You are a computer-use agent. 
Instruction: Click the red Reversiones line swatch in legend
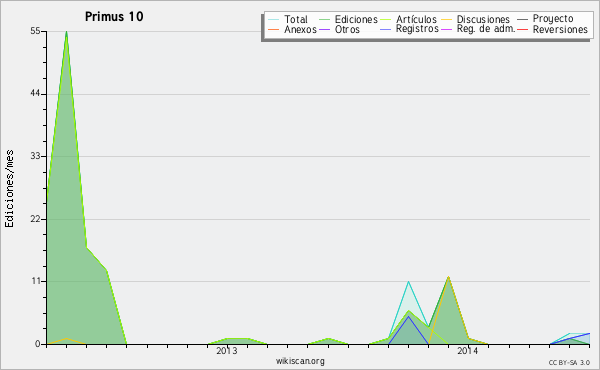[522, 29]
